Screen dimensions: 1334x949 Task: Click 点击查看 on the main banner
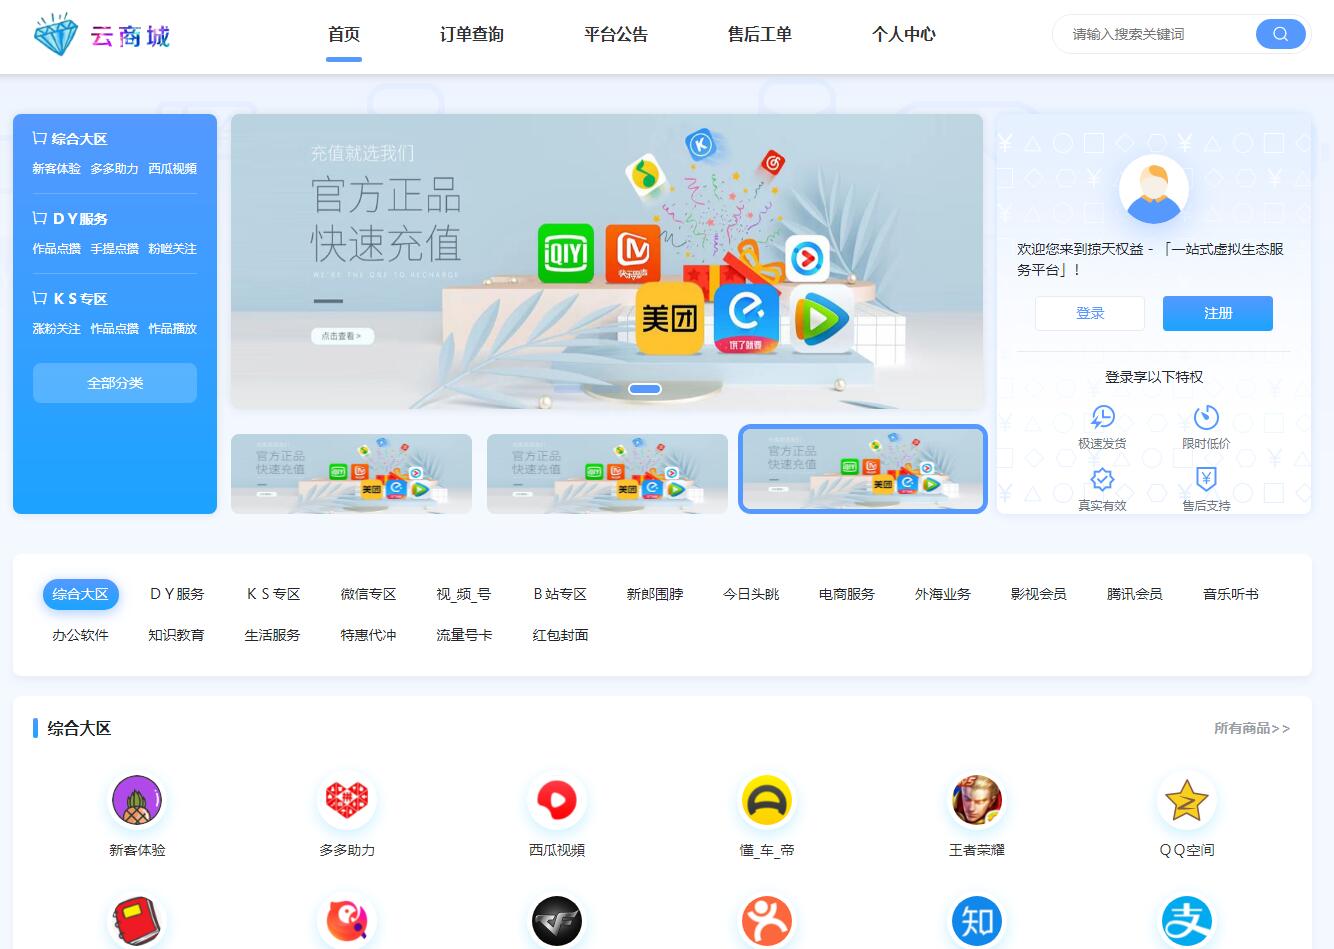click(x=342, y=336)
